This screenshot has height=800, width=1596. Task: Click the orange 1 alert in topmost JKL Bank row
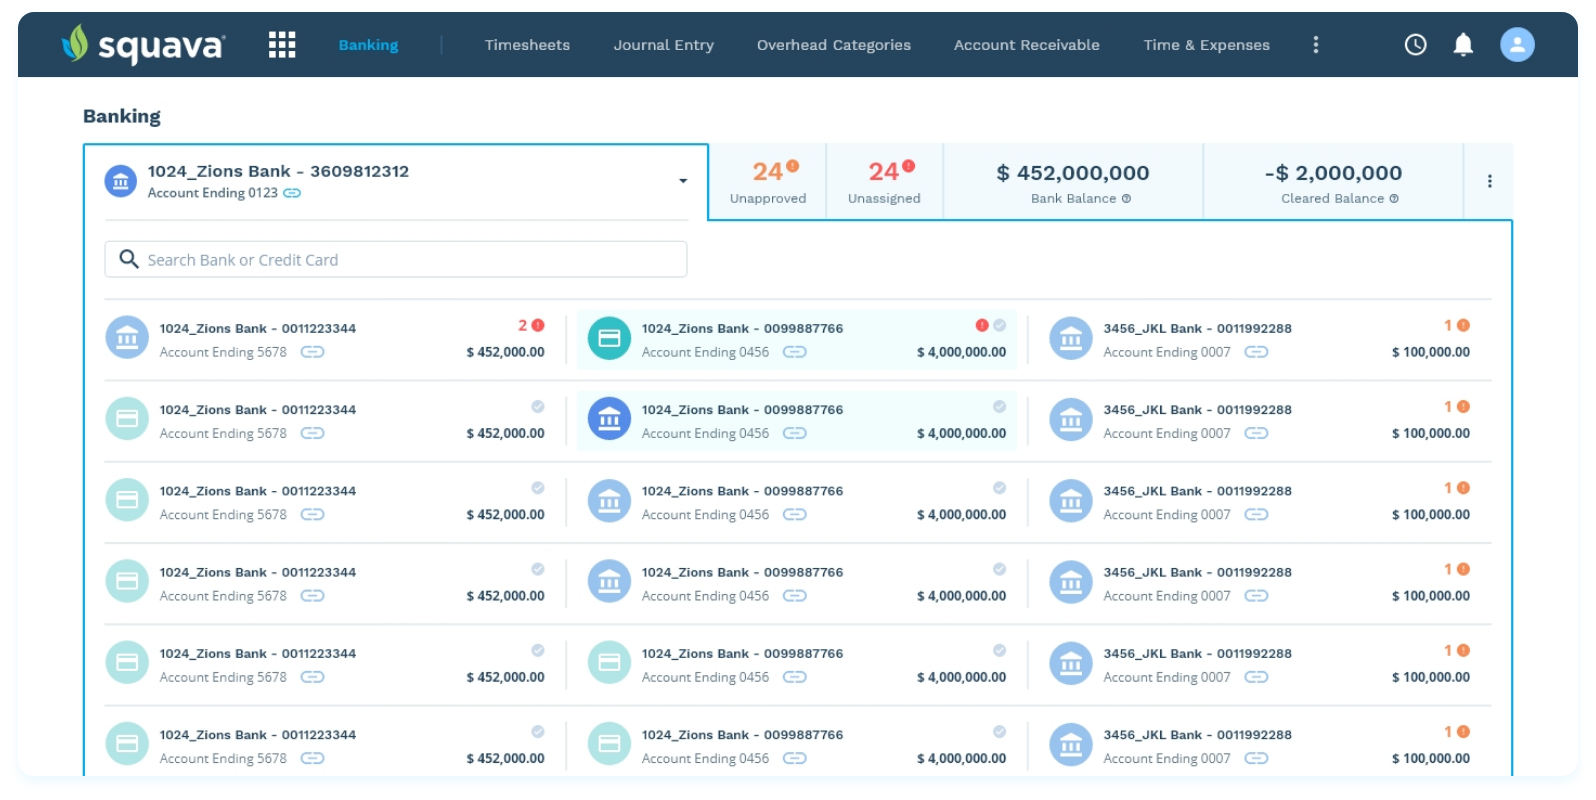[1456, 325]
